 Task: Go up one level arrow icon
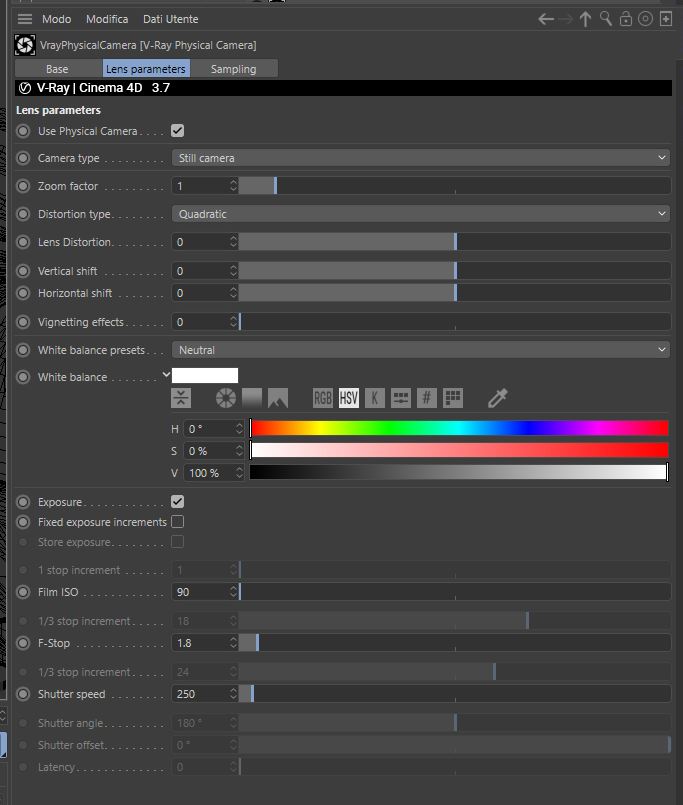click(x=585, y=19)
